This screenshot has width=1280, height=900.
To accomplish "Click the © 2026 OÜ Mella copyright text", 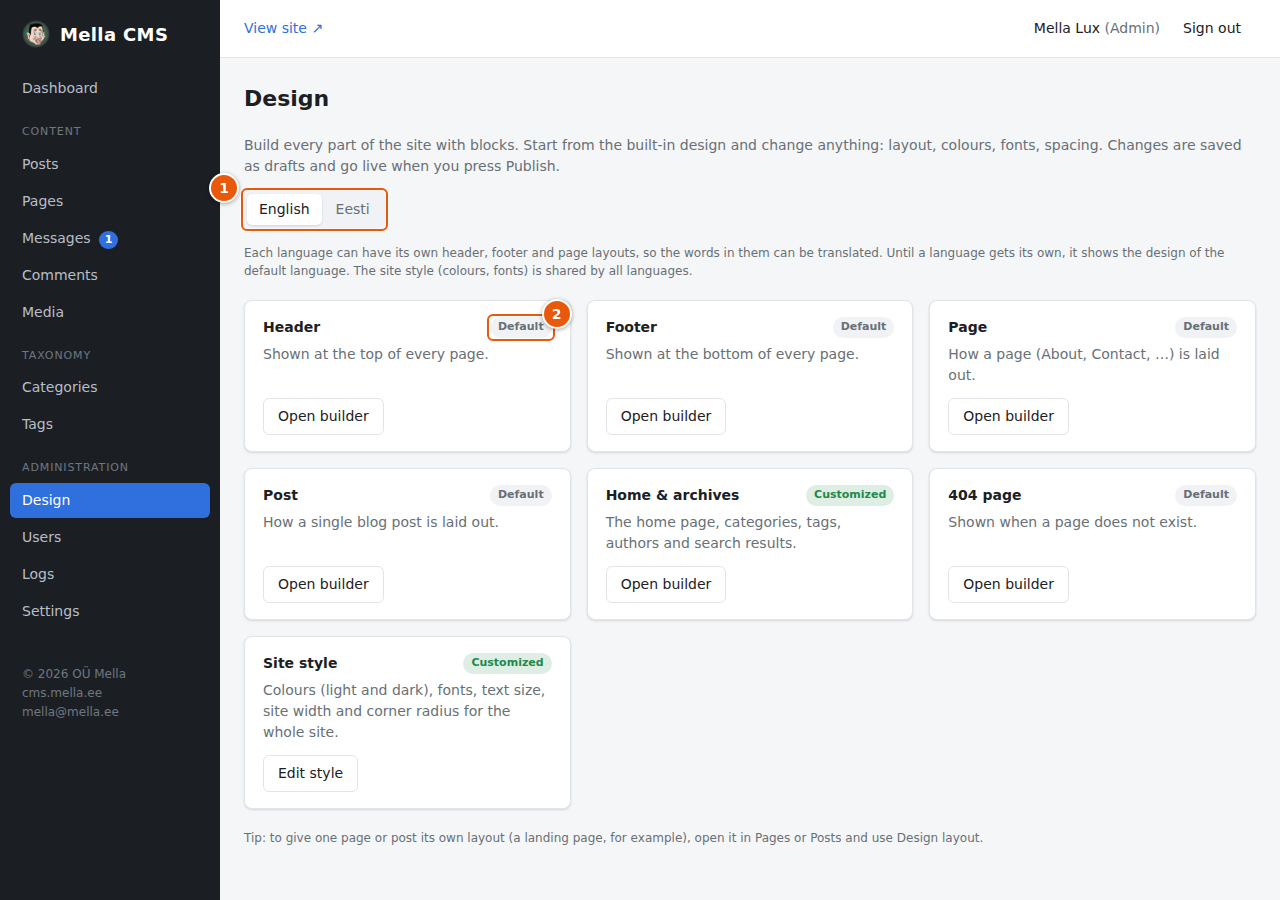I will coord(74,674).
